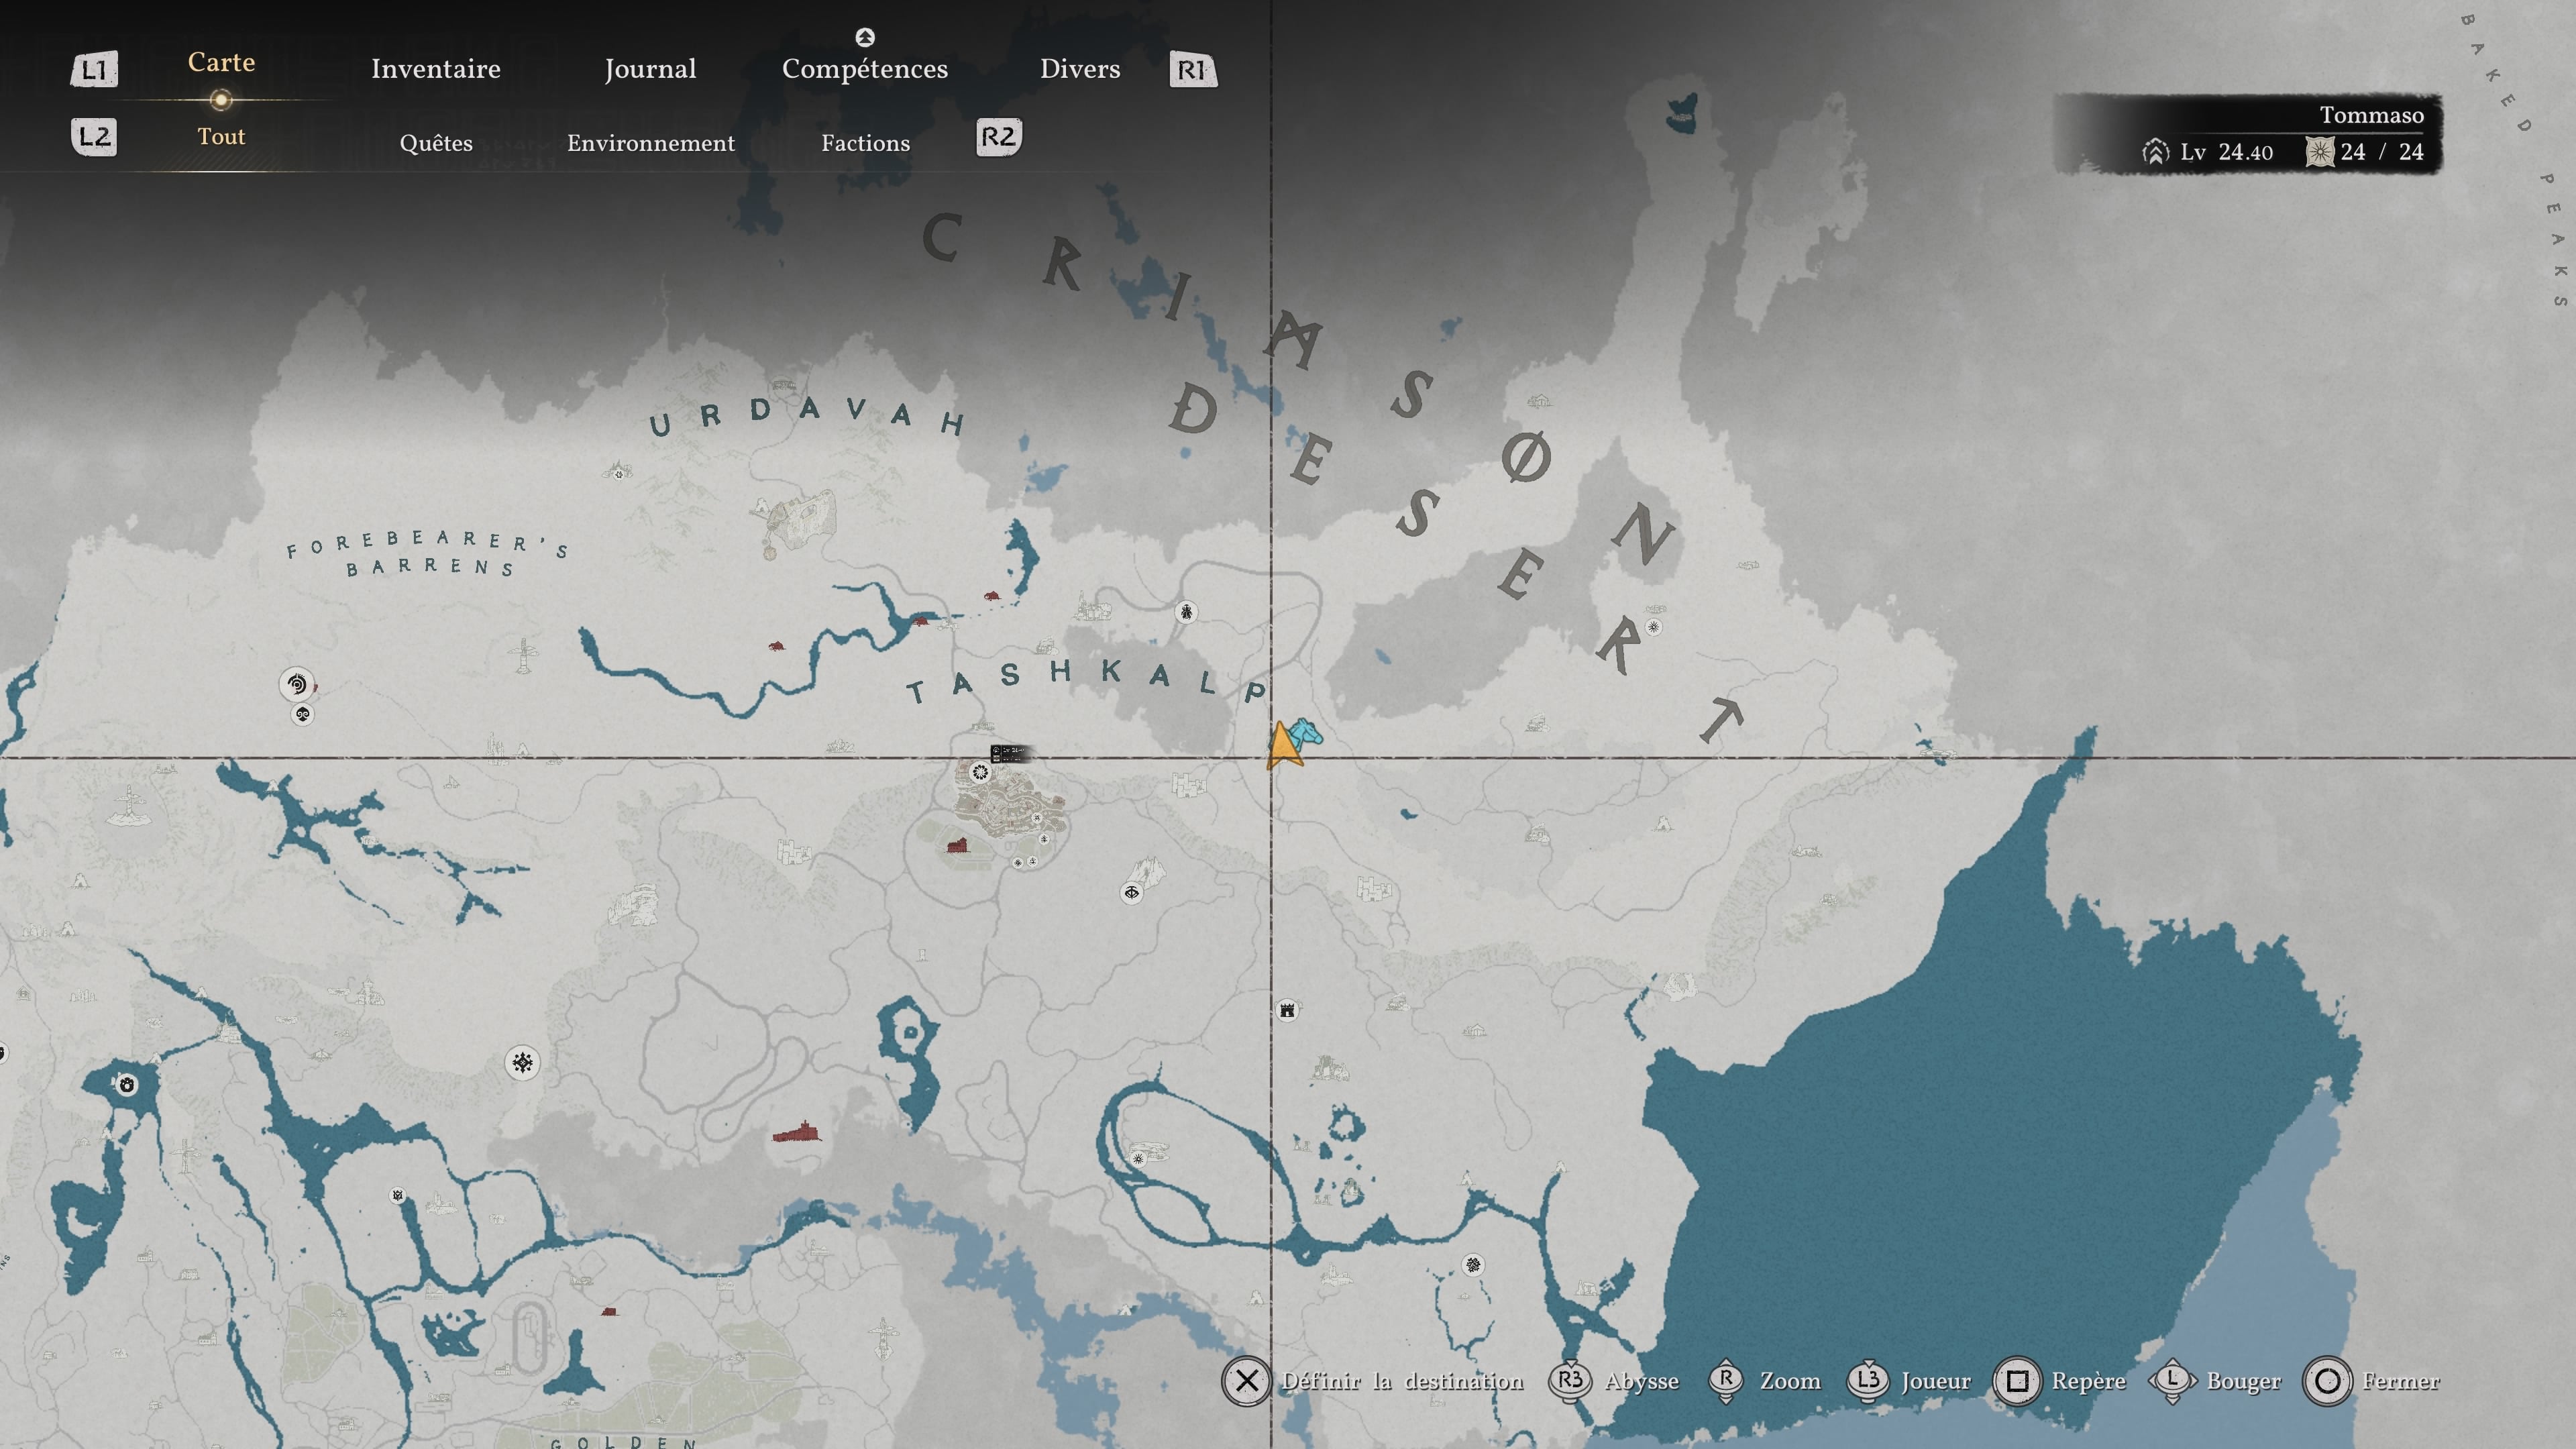Select the castle tower map icon

[1287, 1010]
